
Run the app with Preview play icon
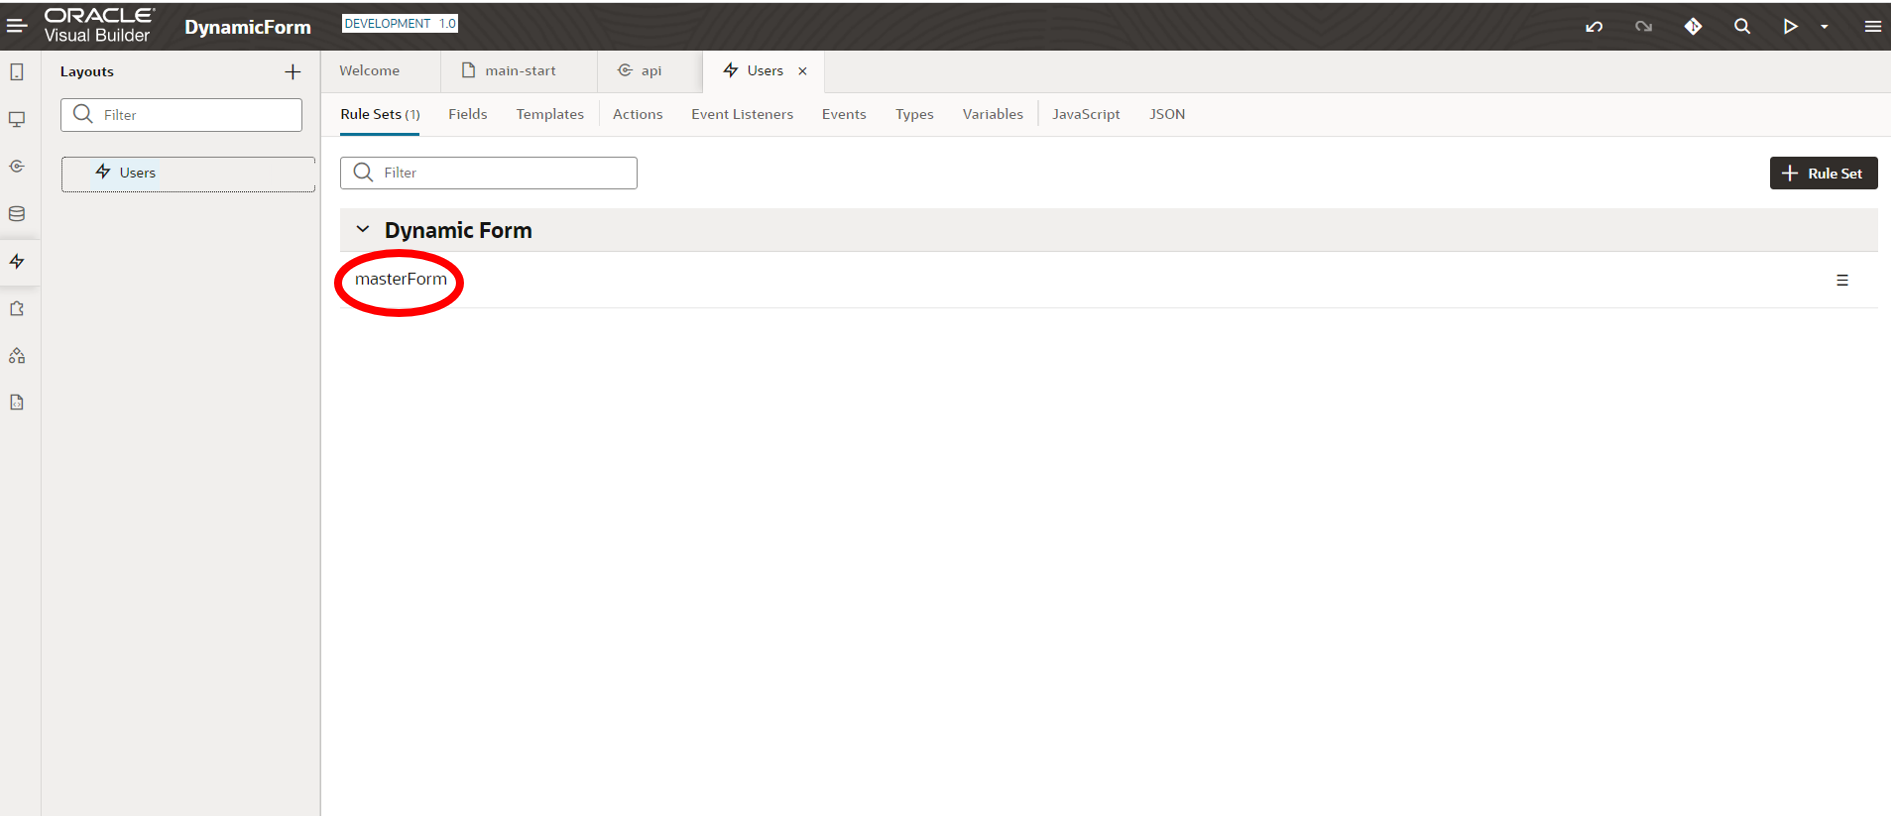pyautogui.click(x=1790, y=27)
